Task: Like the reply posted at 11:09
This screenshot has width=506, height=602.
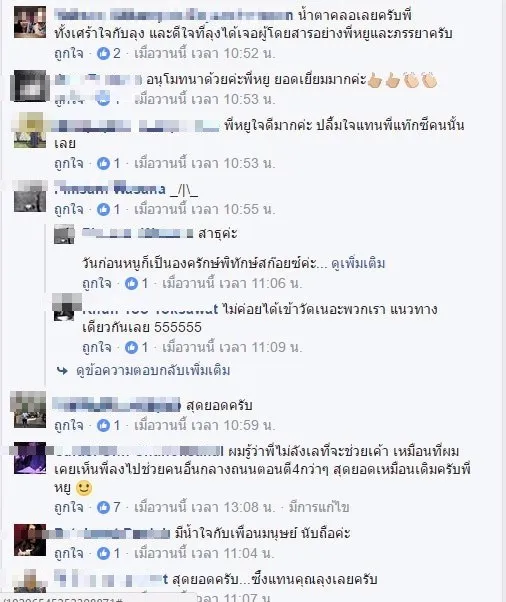Action: (97, 347)
